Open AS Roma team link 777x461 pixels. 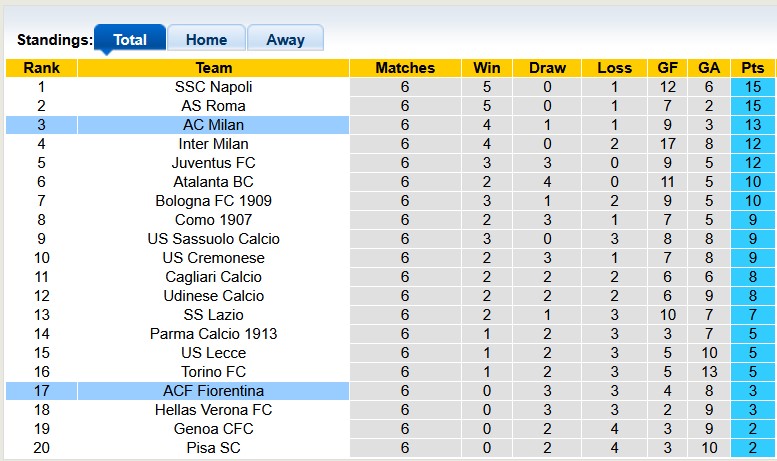pos(213,106)
